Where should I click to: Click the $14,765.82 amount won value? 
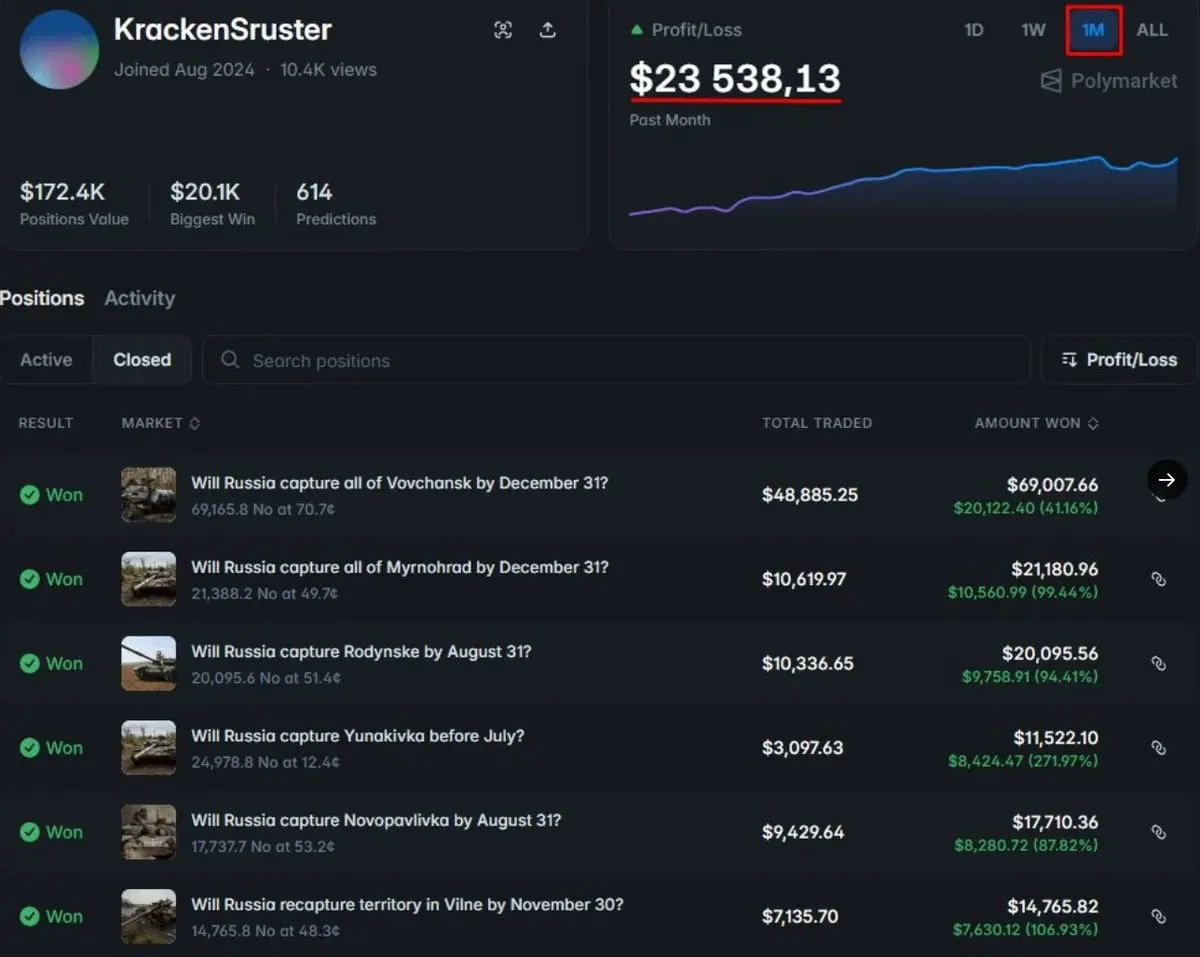pos(1053,906)
